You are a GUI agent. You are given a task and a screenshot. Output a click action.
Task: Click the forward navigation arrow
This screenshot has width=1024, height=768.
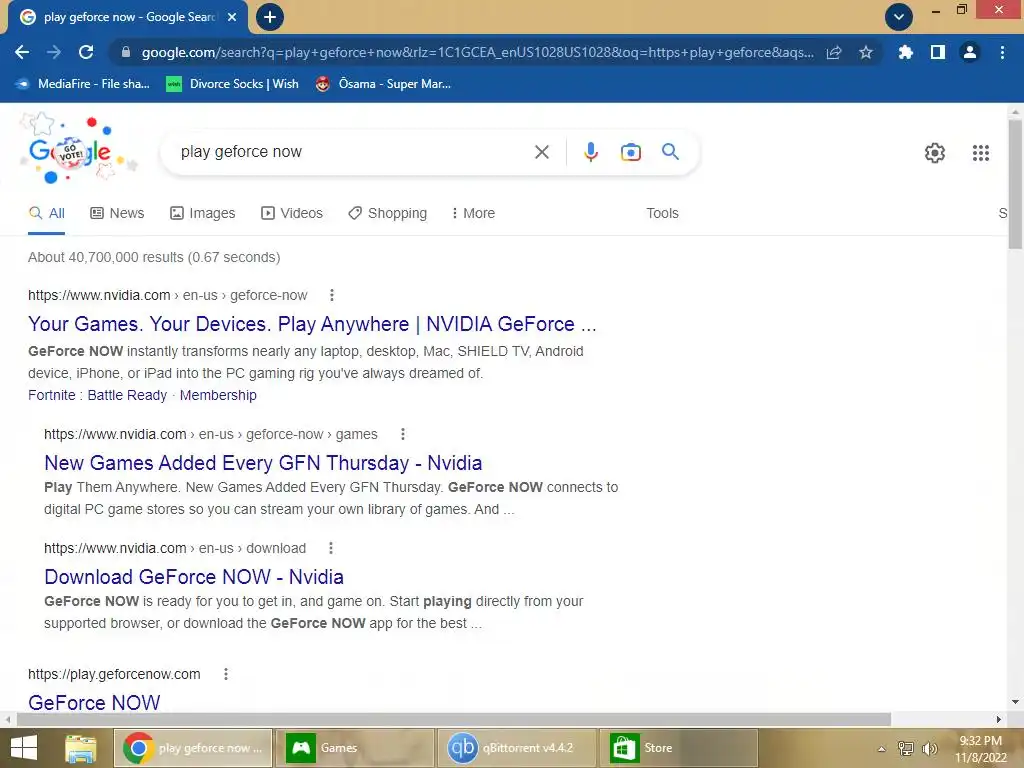pos(54,52)
